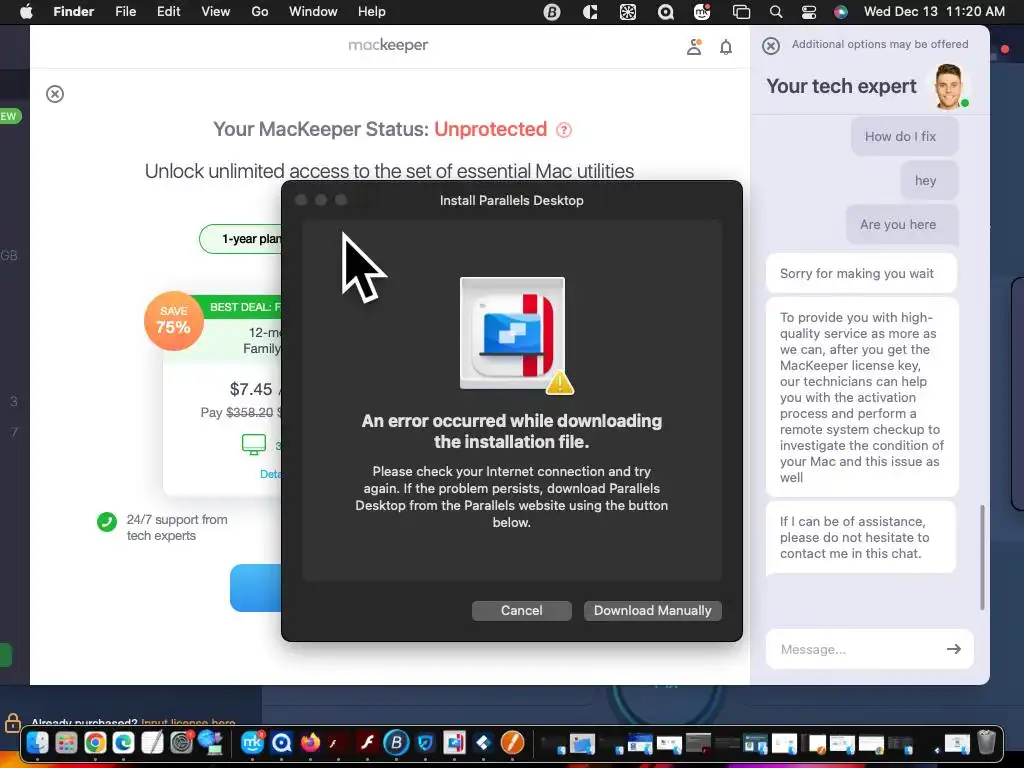
Task: Open the File menu
Action: point(125,12)
